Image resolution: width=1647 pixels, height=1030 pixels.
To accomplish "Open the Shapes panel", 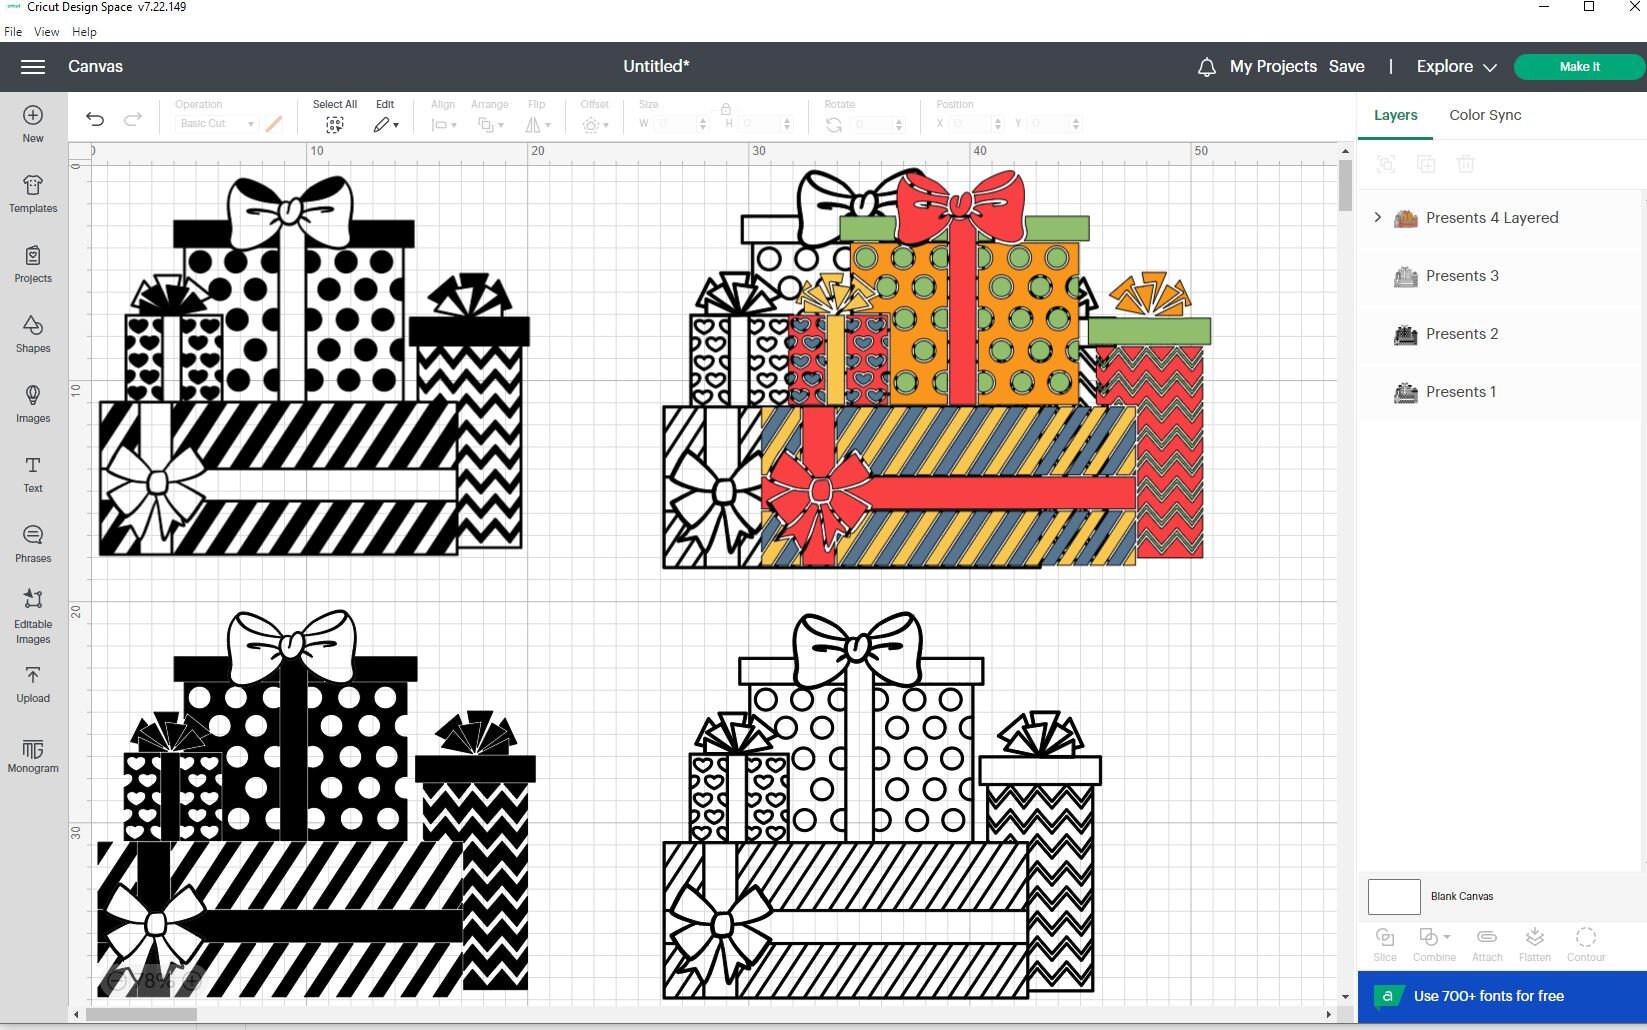I will pyautogui.click(x=33, y=334).
